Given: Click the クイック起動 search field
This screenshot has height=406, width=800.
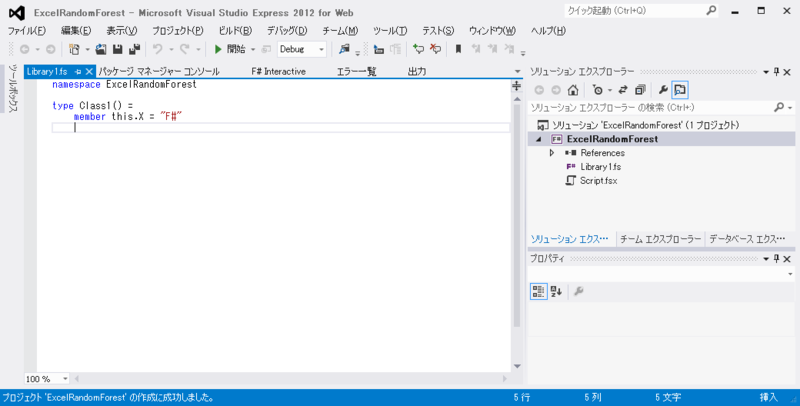Looking at the screenshot, I should (641, 11).
